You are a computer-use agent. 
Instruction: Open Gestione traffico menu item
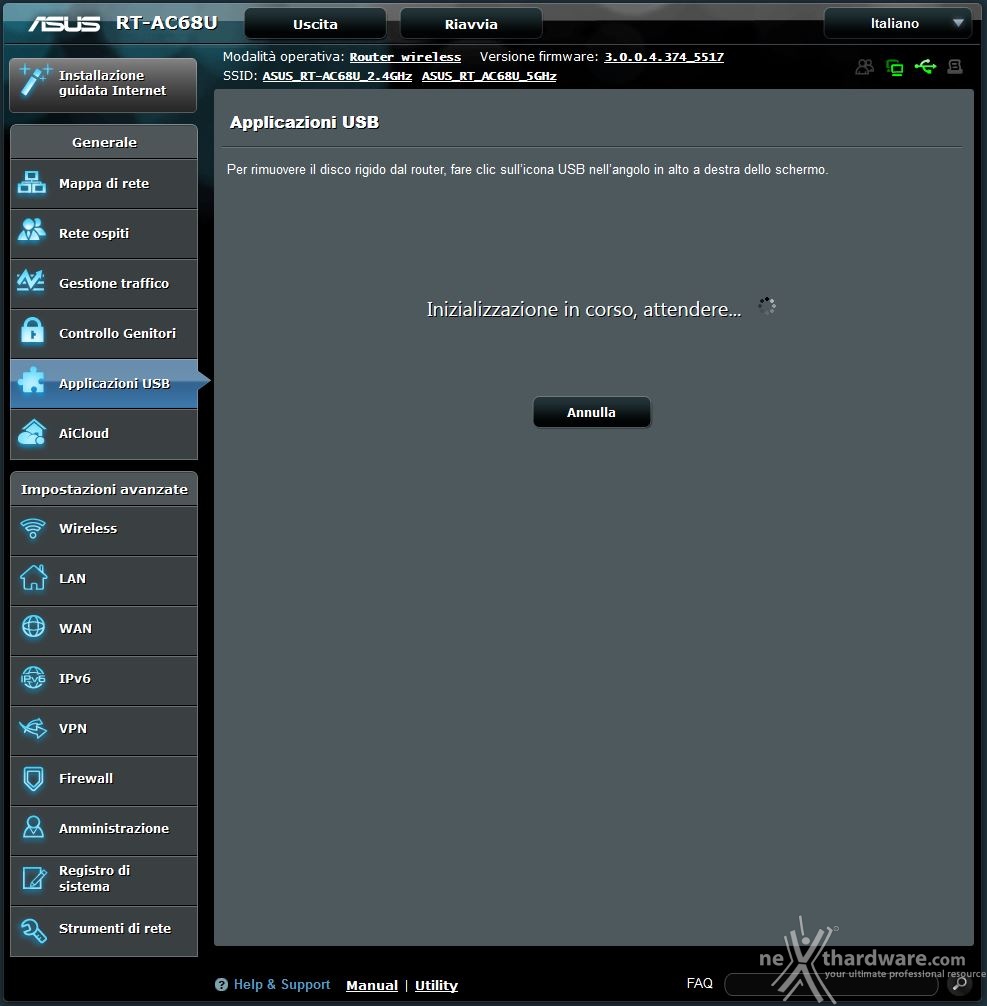click(x=104, y=284)
